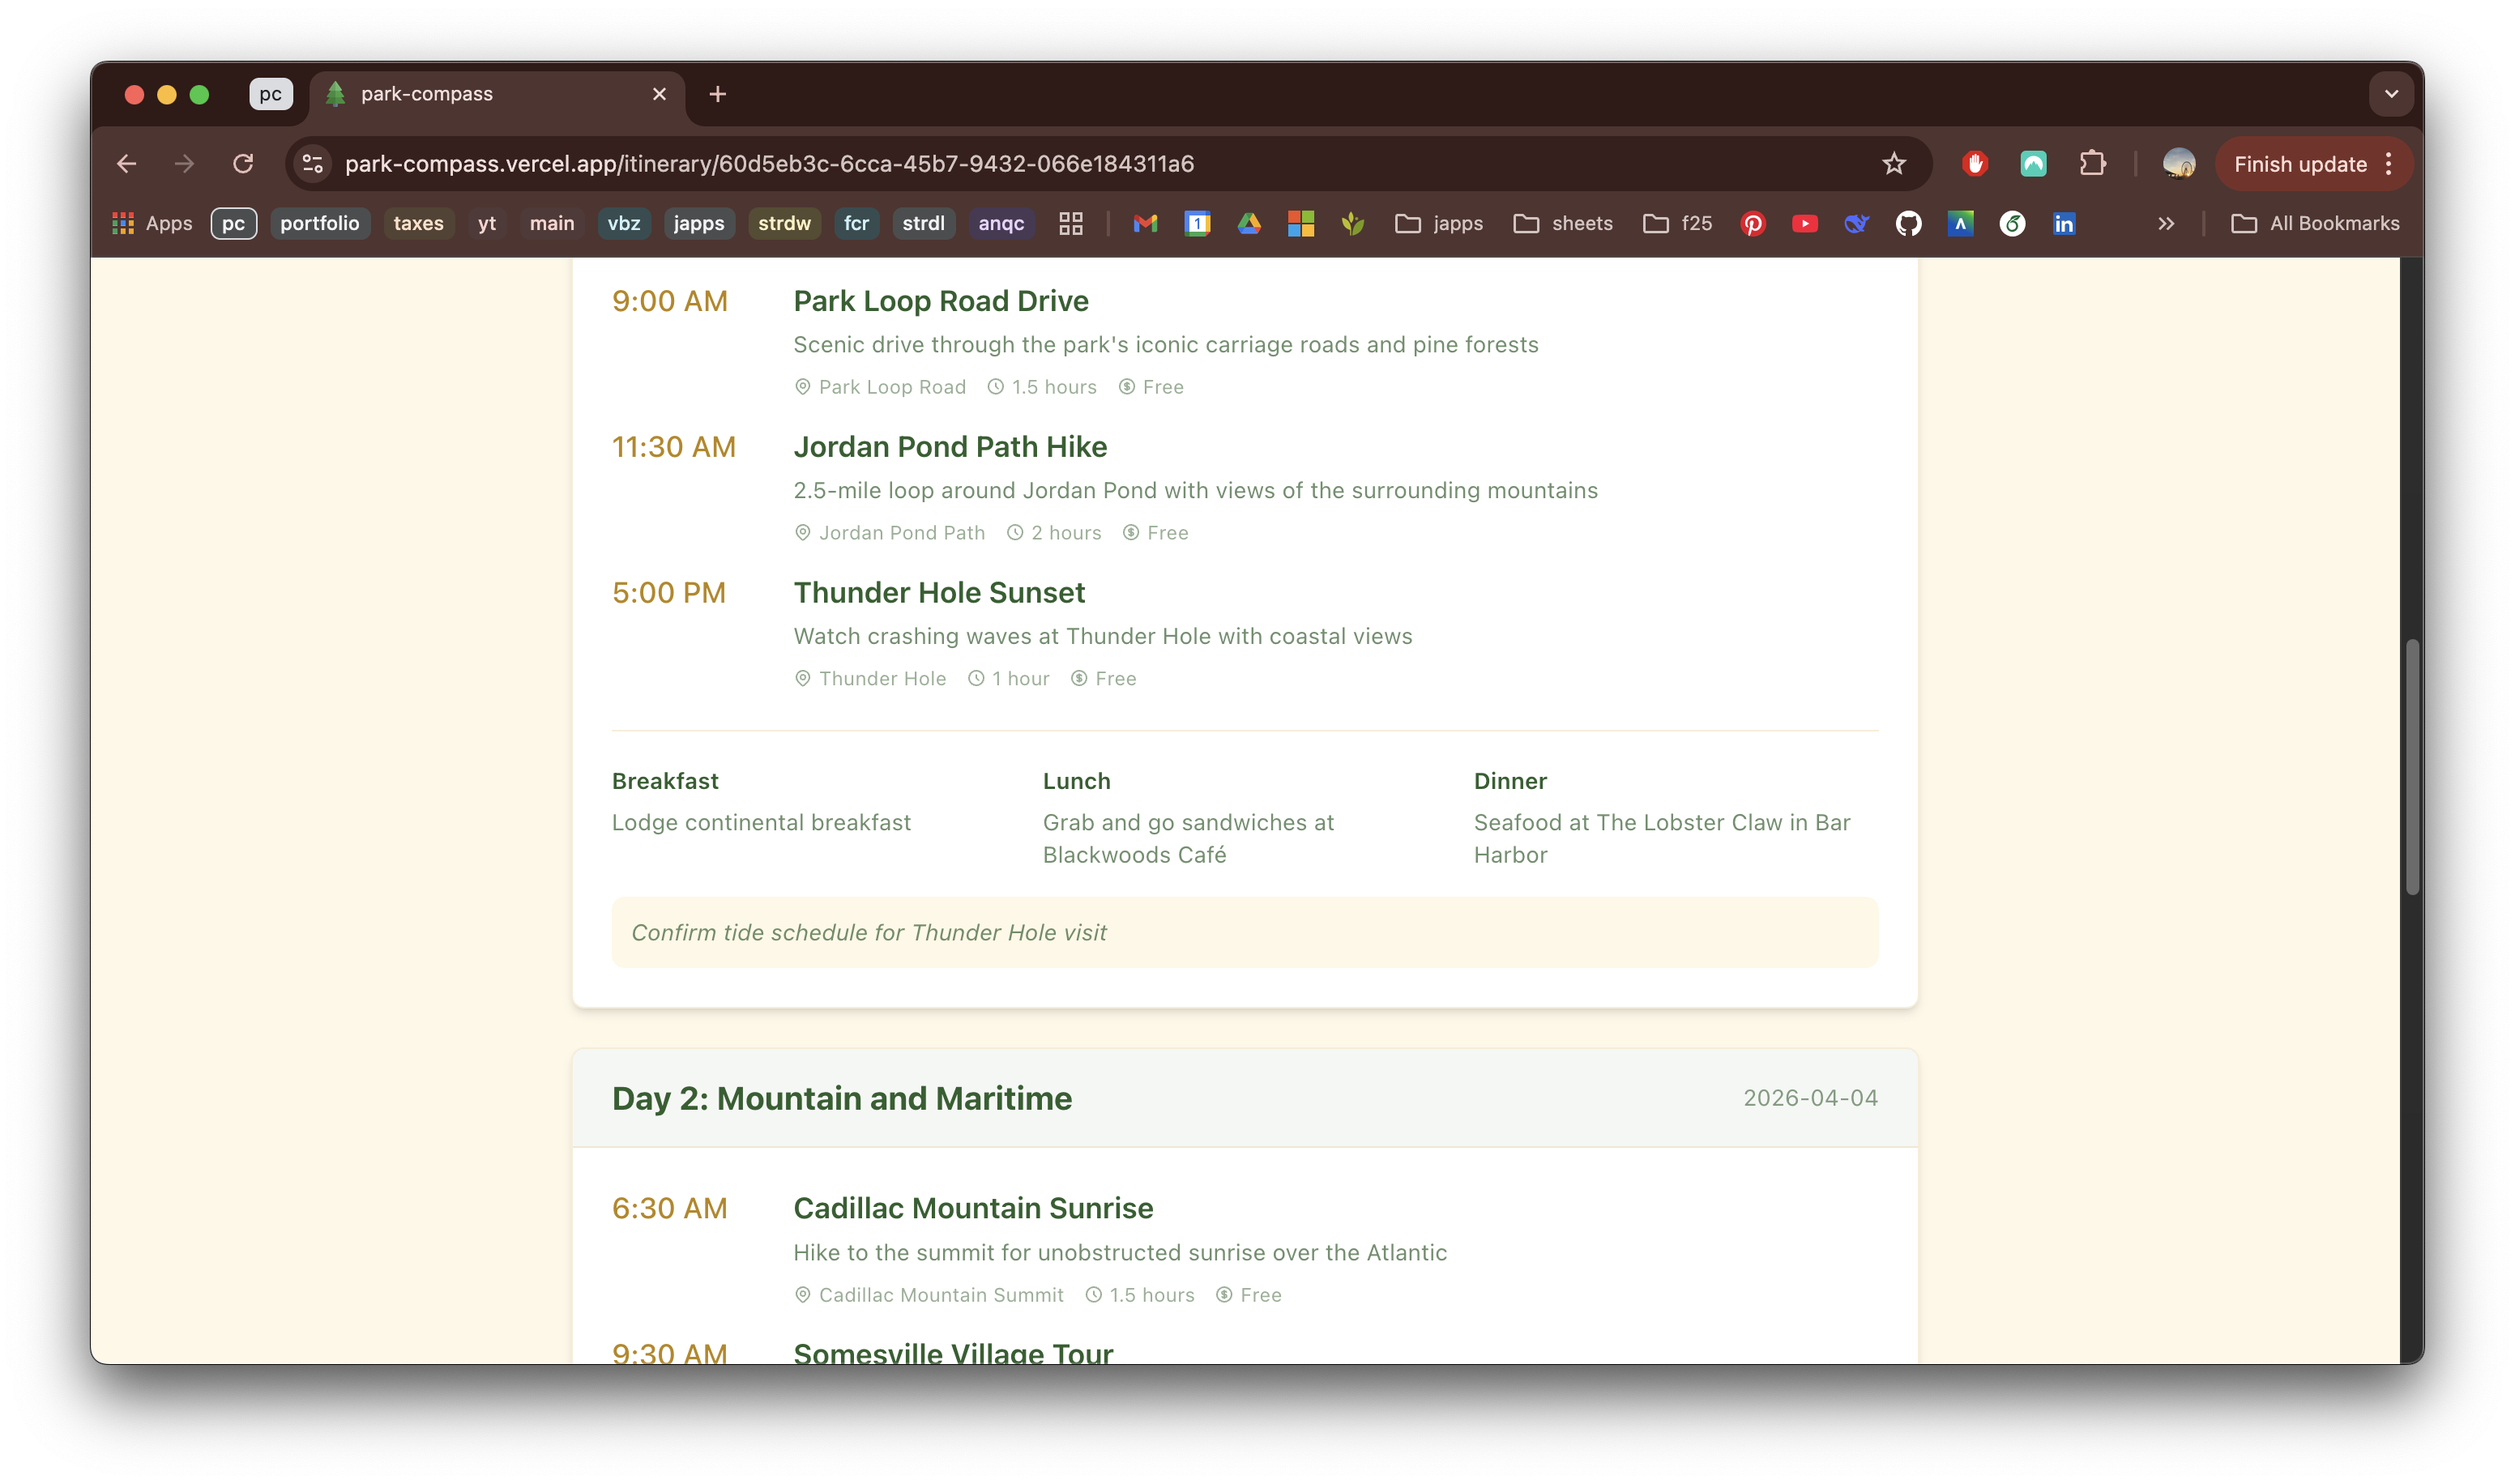The image size is (2515, 1484).
Task: Open the pc bookmark group
Action: click(234, 223)
